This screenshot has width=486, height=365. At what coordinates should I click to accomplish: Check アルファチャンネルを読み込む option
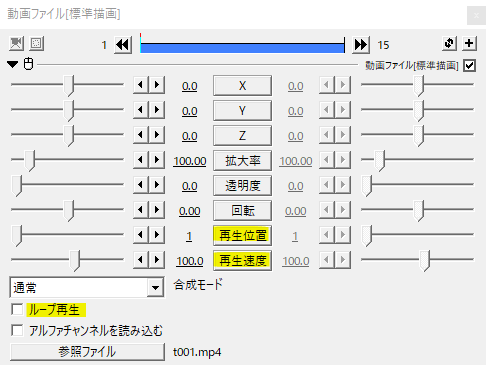[17, 330]
